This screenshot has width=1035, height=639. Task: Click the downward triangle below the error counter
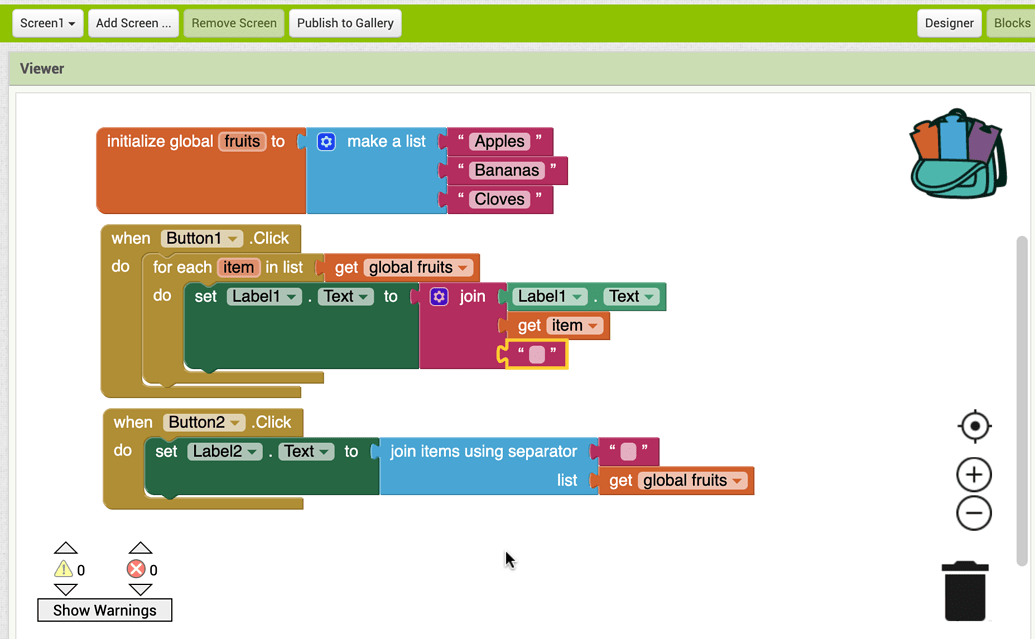pyautogui.click(x=140, y=589)
